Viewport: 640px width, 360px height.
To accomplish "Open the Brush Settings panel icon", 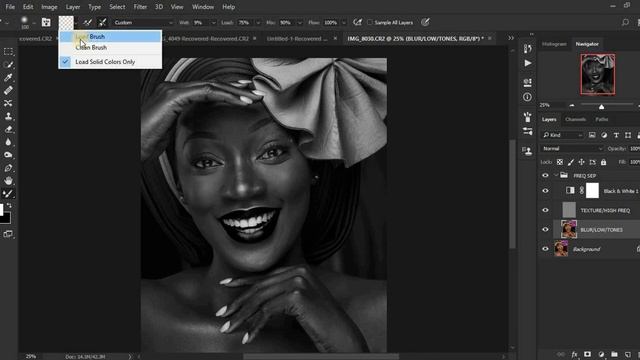I will click(46, 22).
